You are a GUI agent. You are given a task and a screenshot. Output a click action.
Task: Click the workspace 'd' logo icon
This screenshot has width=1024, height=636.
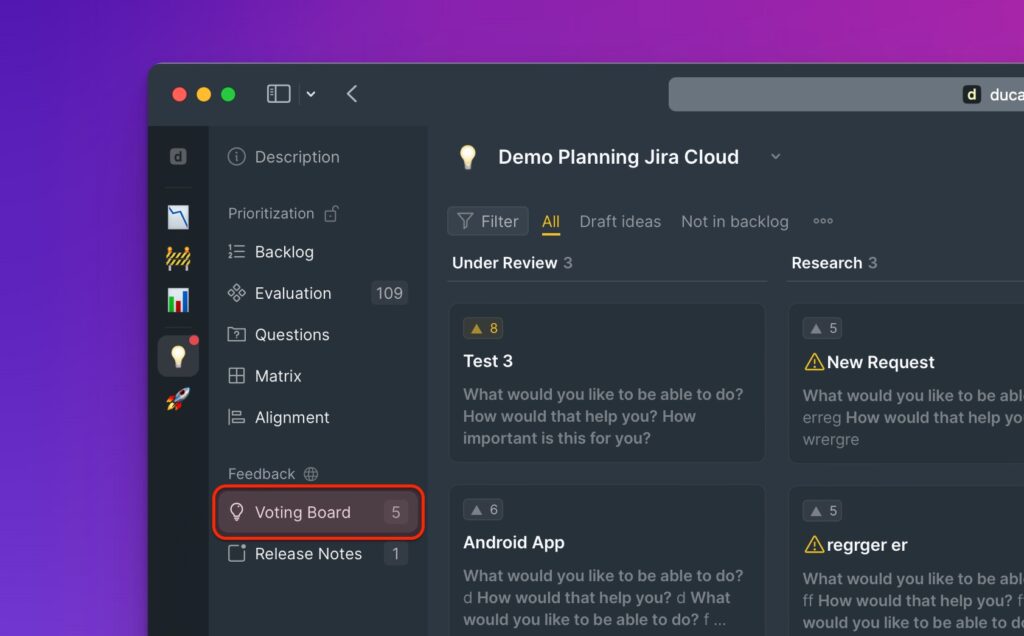tap(178, 157)
